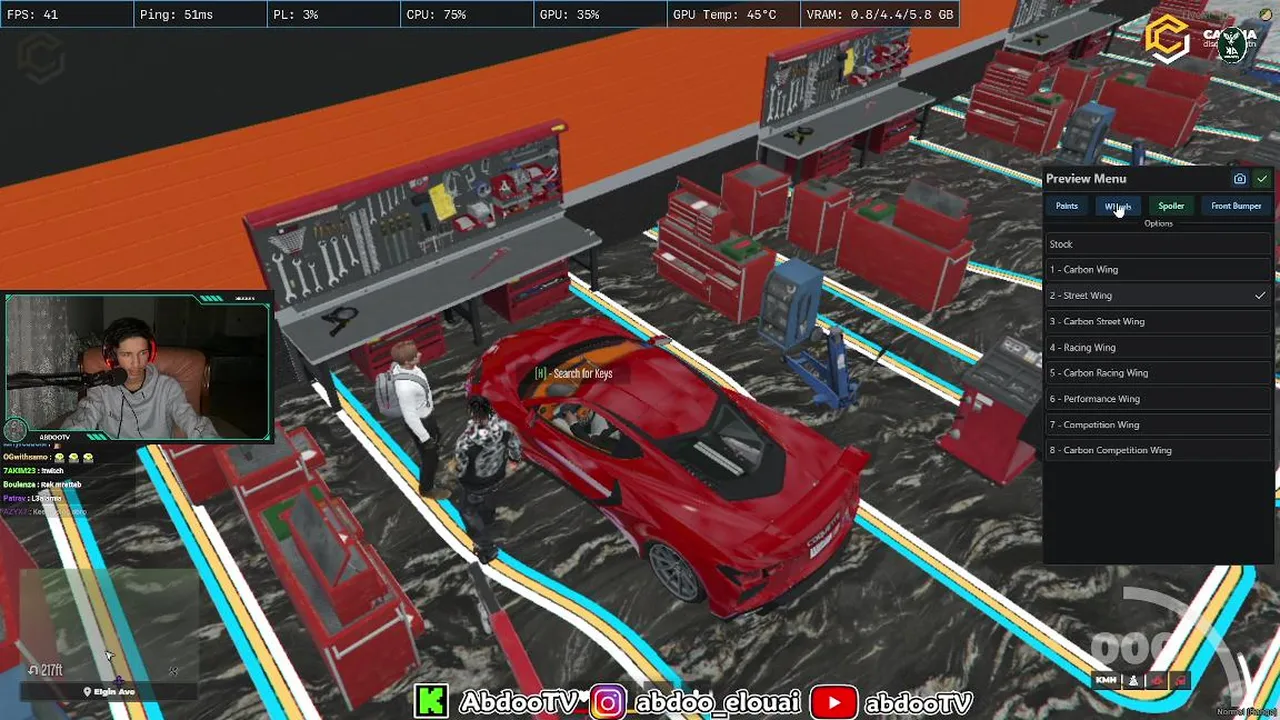Select 5 - Carbon Racing Wing
The height and width of the screenshot is (720, 1280).
[x=1159, y=373]
